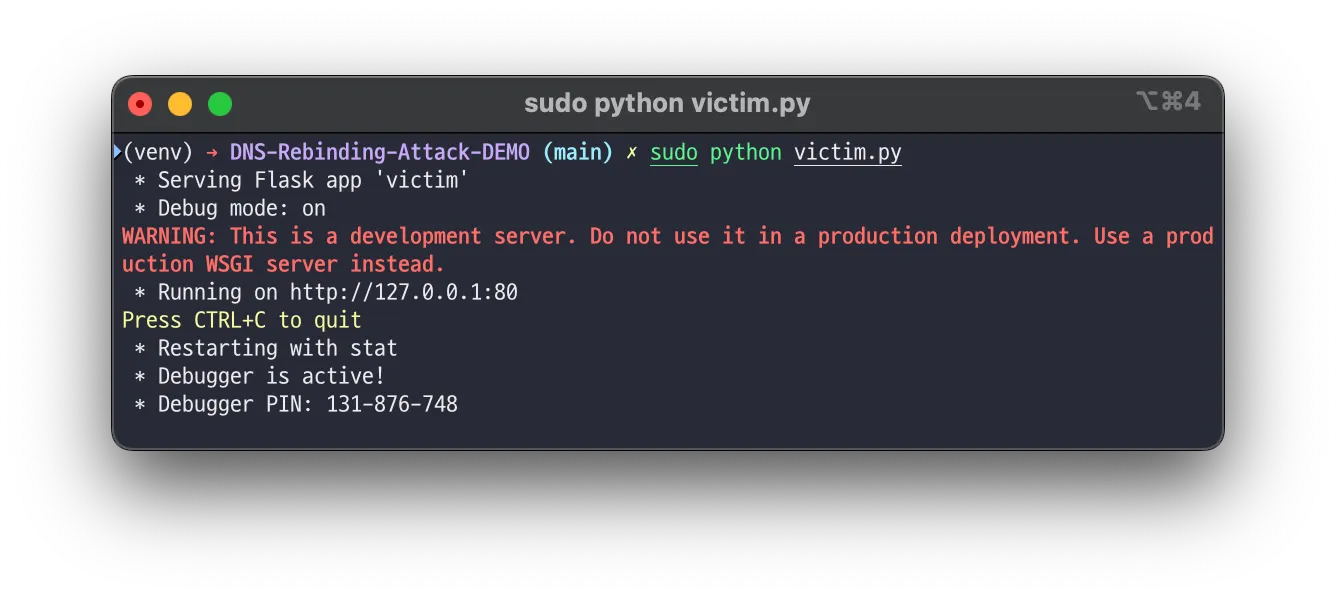Click the '(main)' git branch label
The width and height of the screenshot is (1336, 598).
point(578,153)
